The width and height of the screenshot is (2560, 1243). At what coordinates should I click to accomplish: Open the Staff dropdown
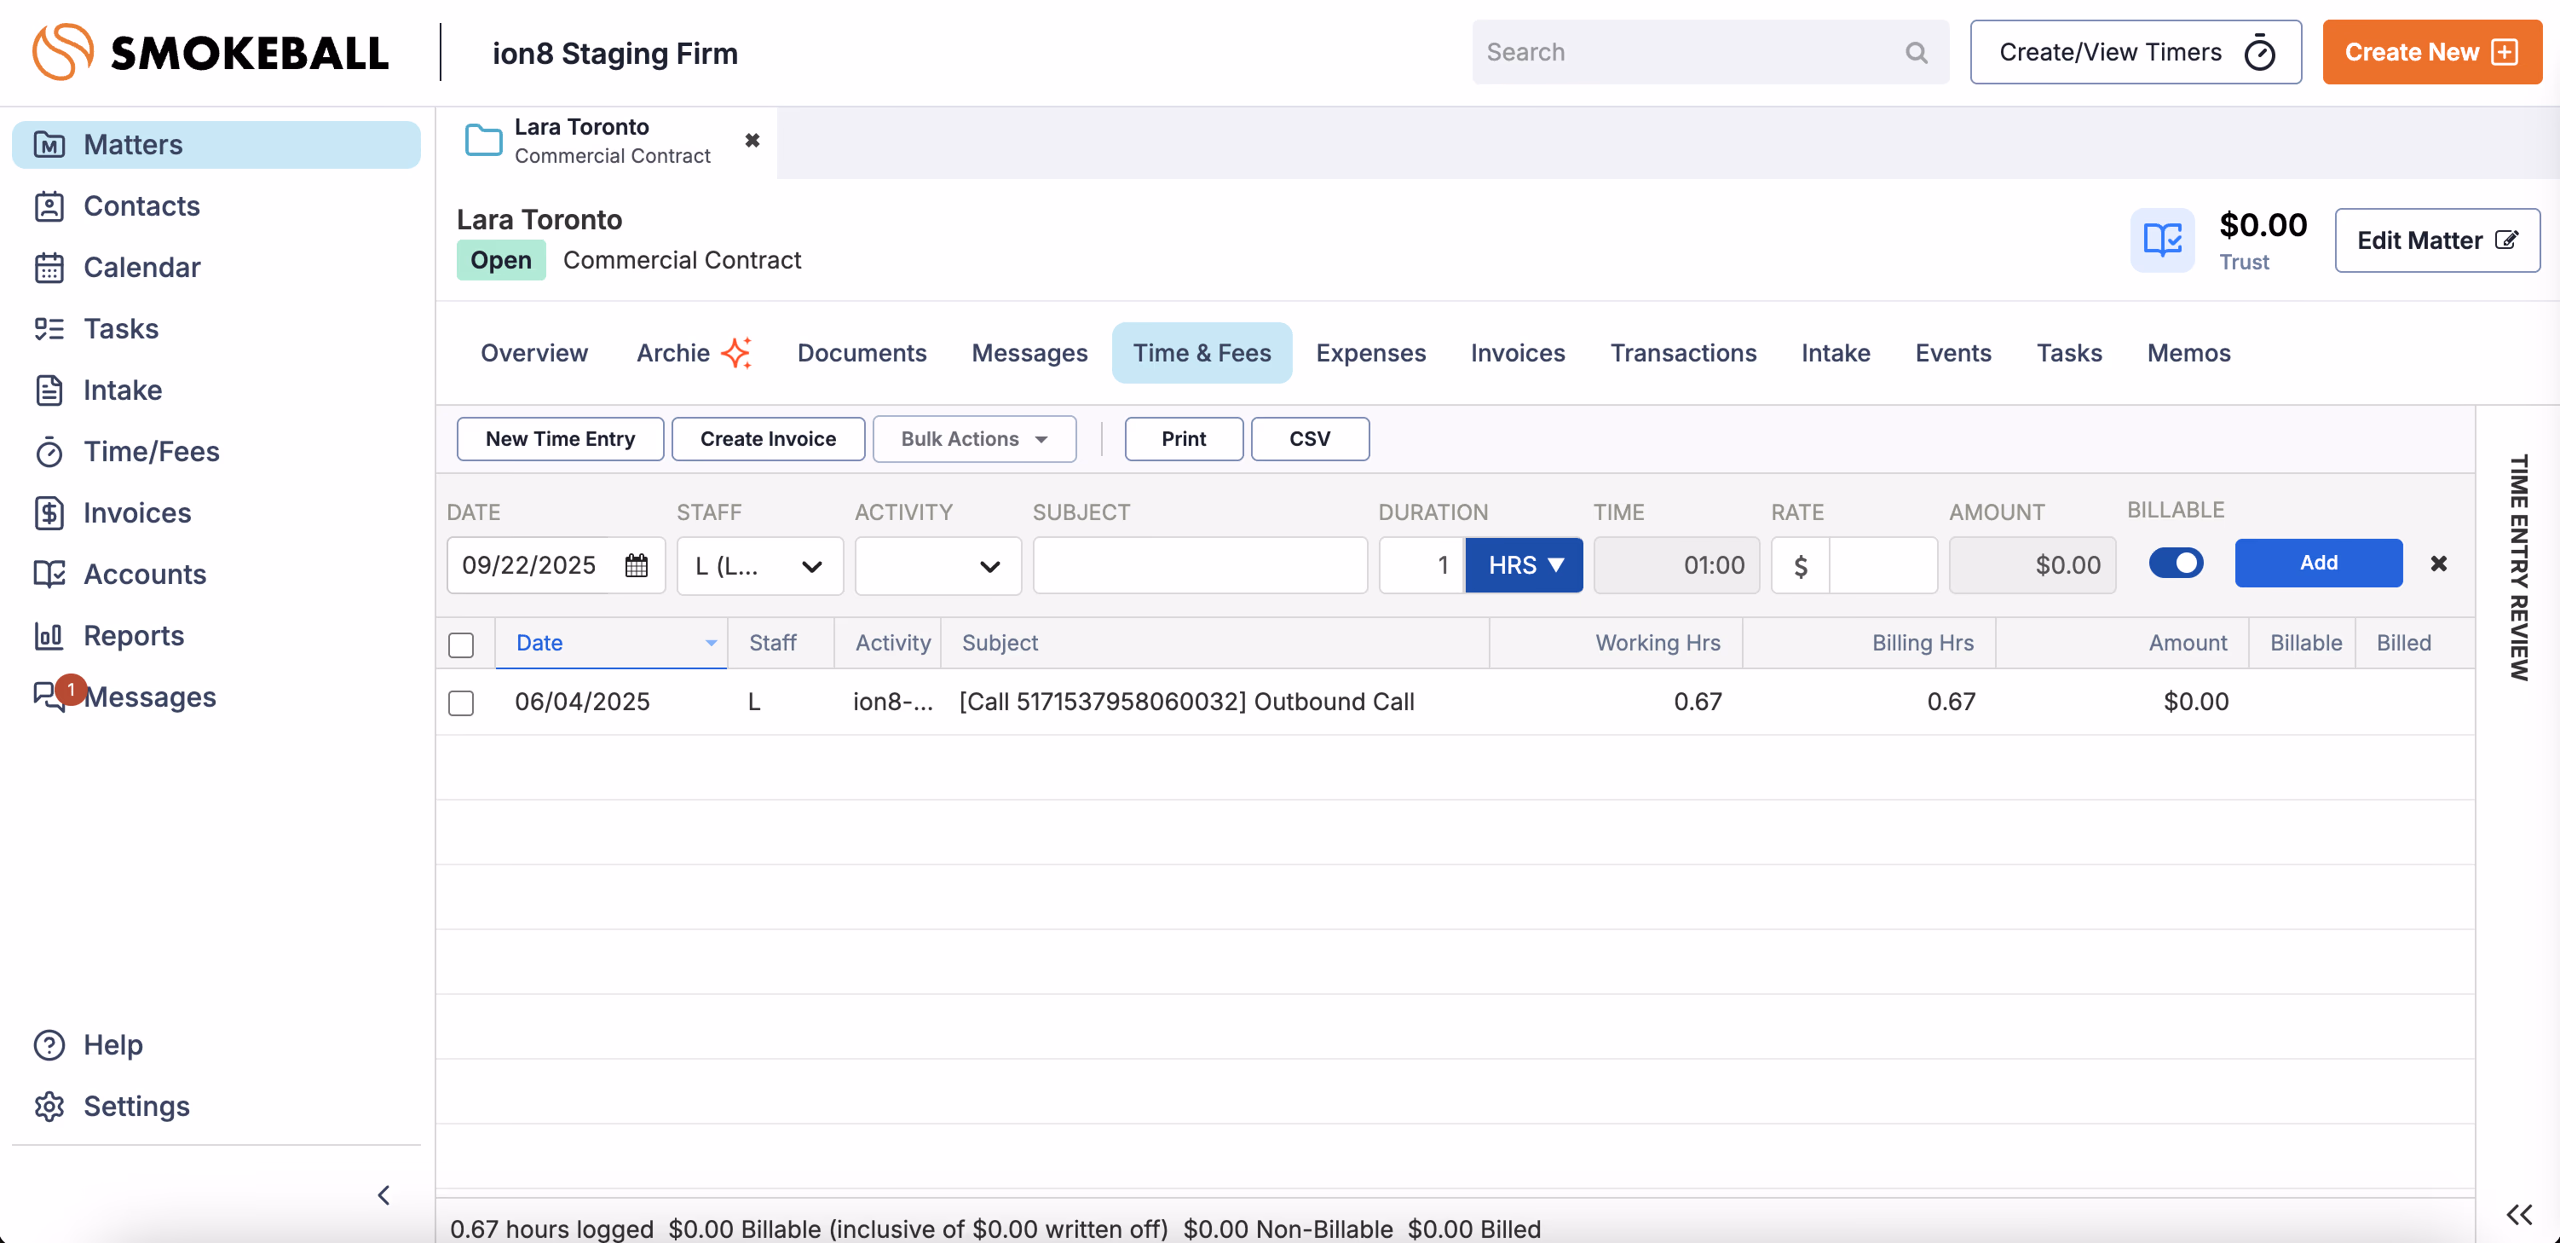click(x=759, y=566)
